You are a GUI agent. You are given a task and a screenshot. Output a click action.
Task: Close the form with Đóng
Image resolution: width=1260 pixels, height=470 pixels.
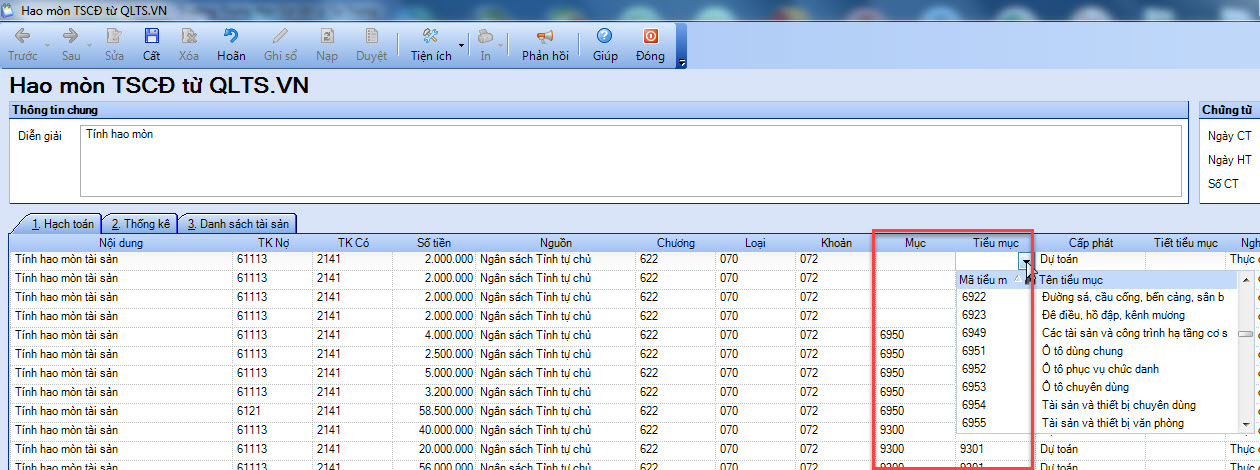tap(650, 44)
